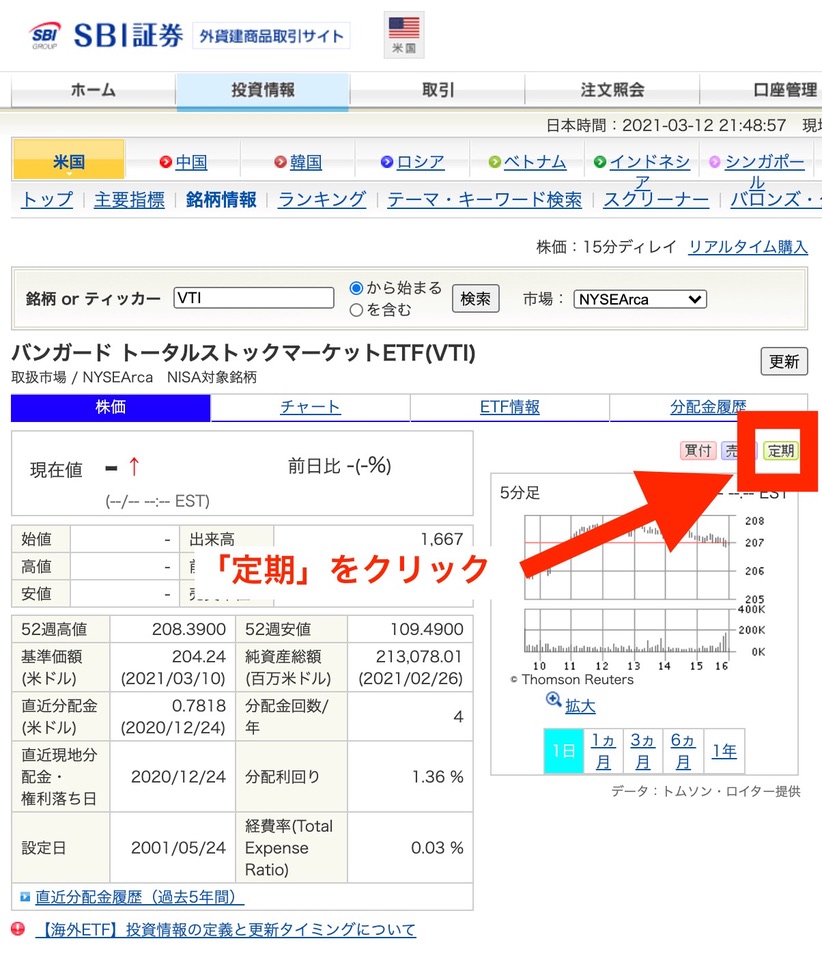This screenshot has height=956, width=822.
Task: Select the から始まる radio button
Action: pos(356,288)
